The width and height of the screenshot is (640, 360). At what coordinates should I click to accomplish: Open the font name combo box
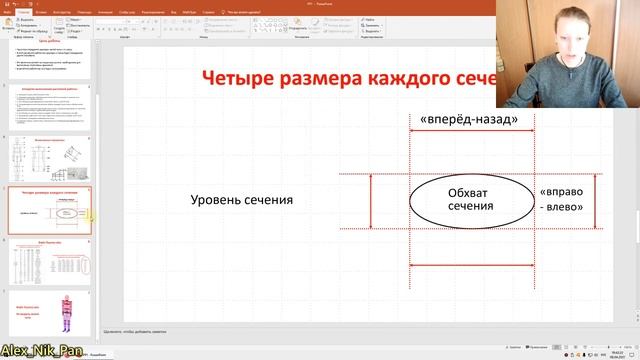(110, 21)
